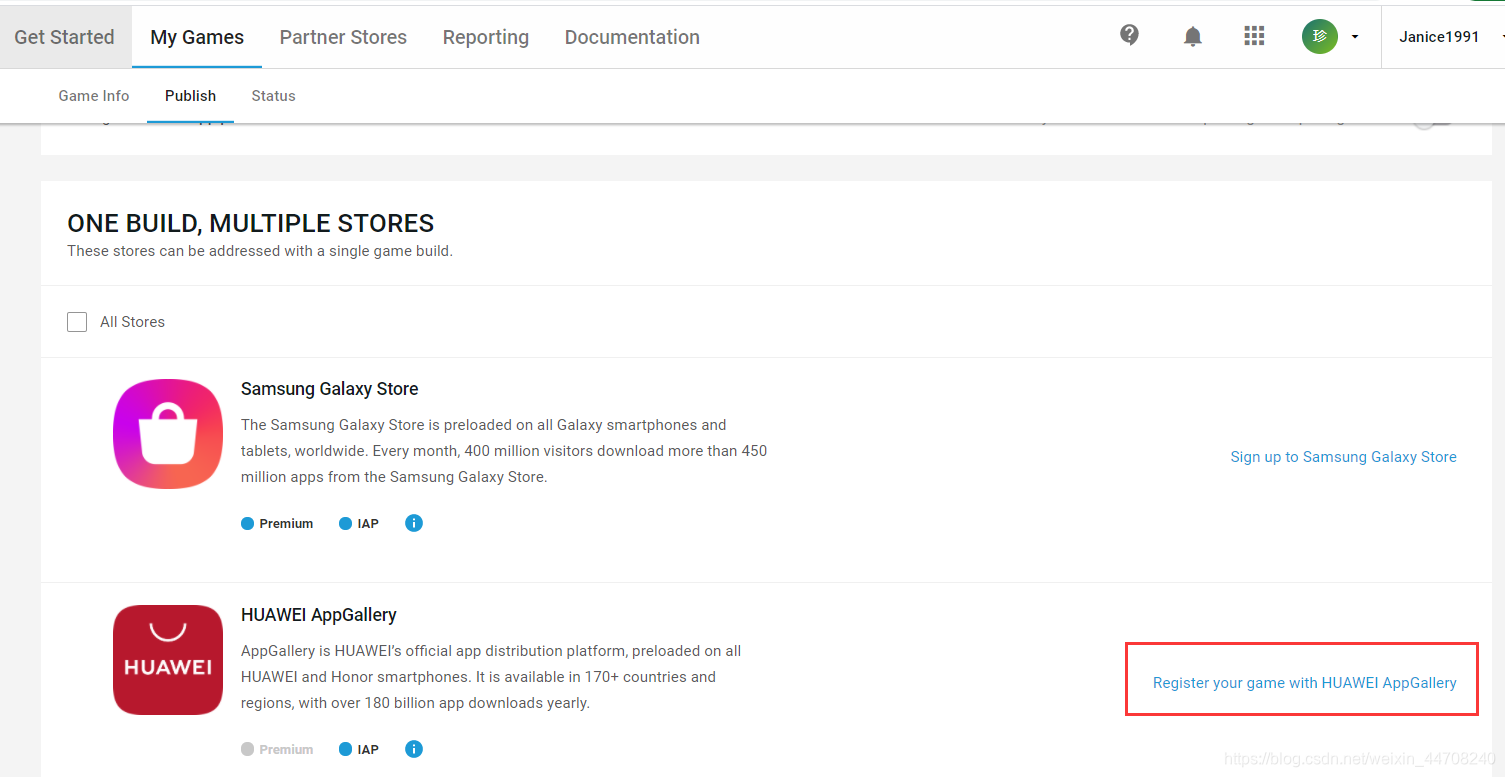Switch to Reporting tab
This screenshot has height=777, width=1505.
[x=486, y=37]
